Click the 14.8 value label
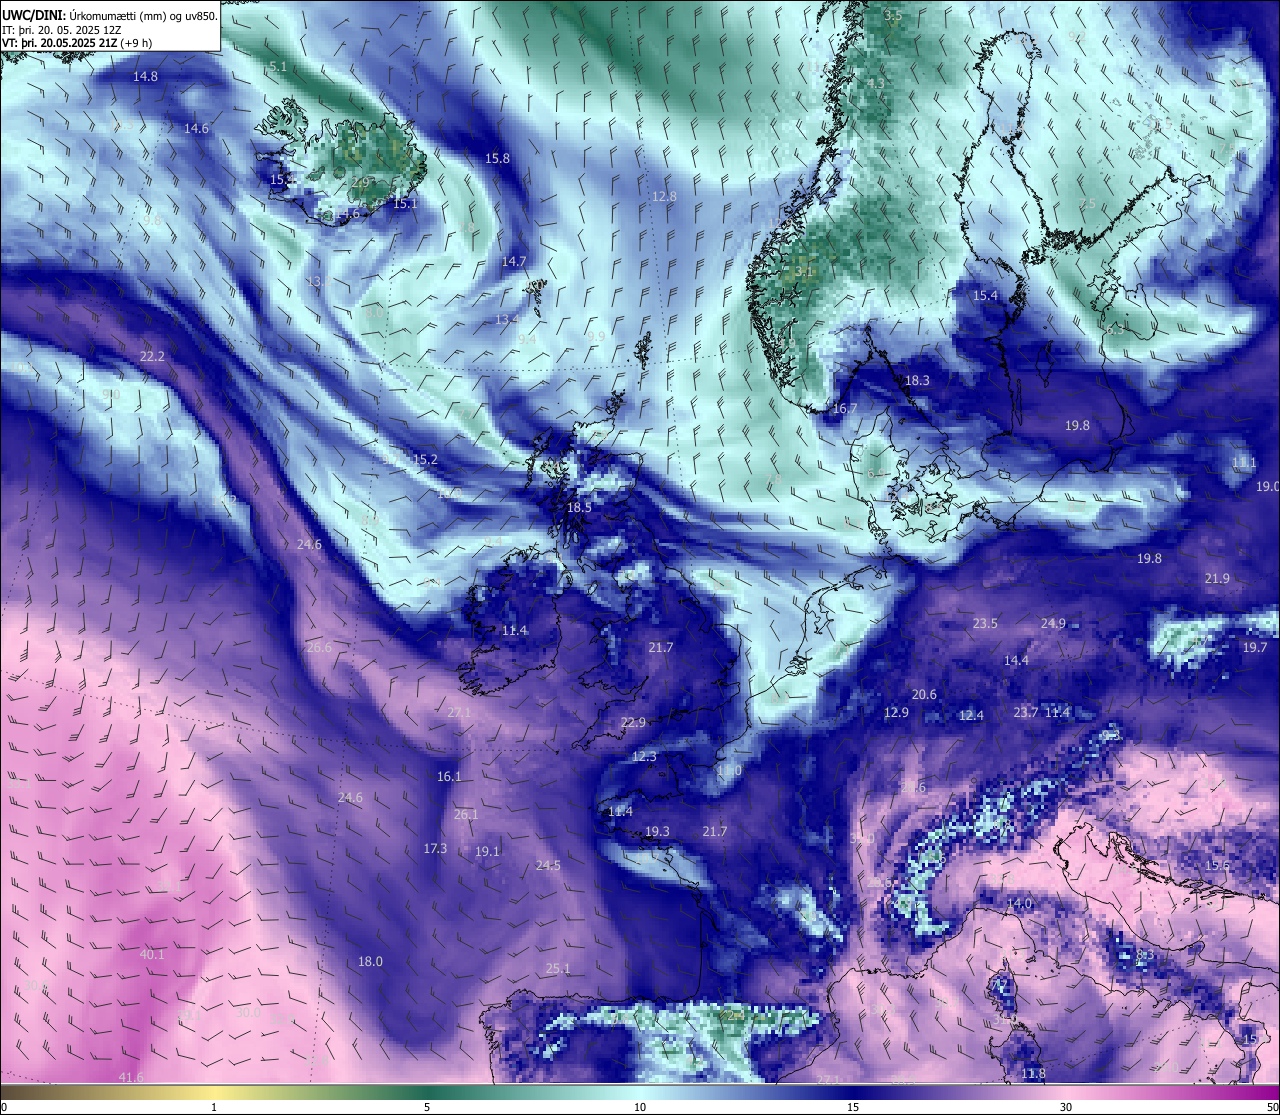This screenshot has width=1280, height=1115. click(146, 76)
